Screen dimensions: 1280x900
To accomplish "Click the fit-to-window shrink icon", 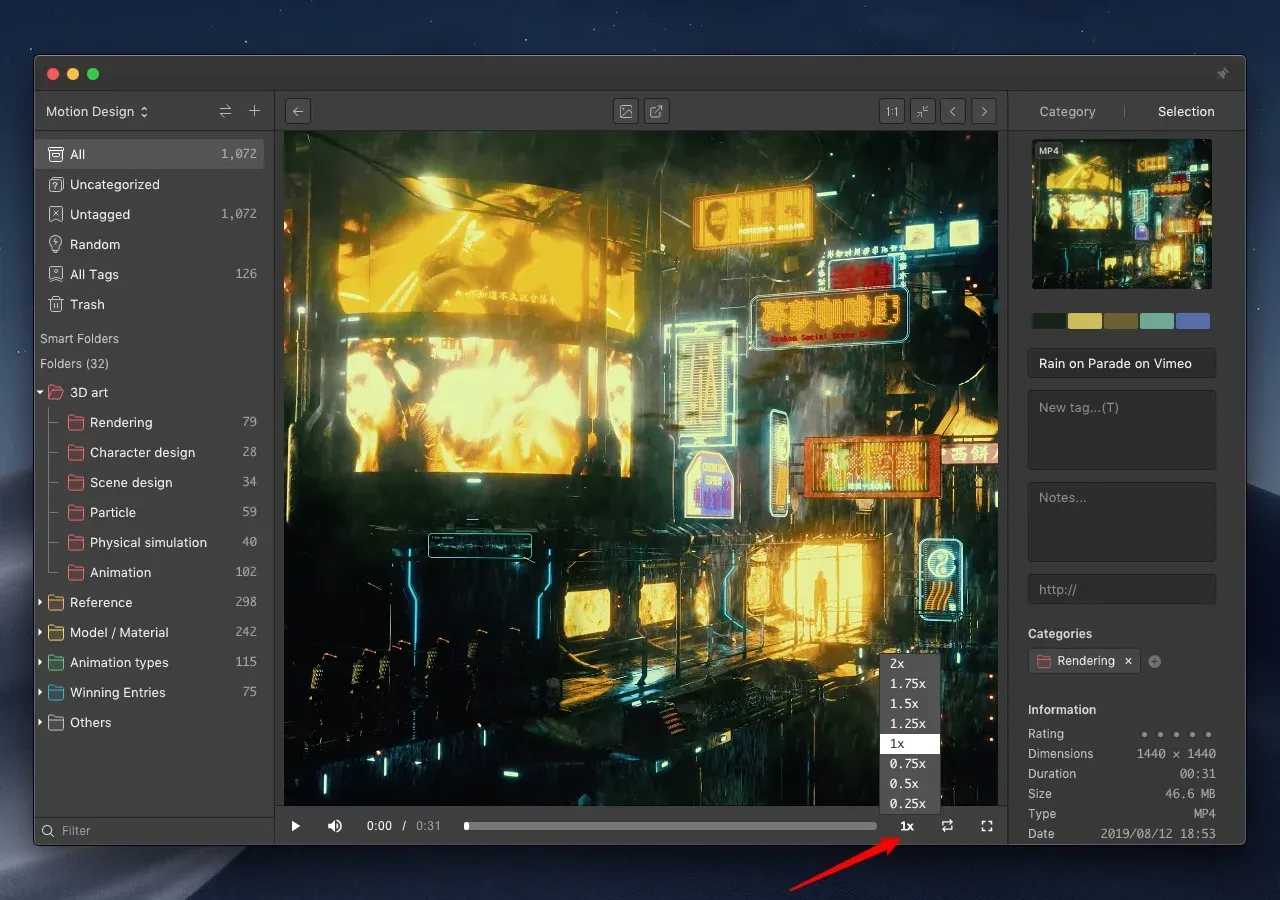I will point(923,112).
